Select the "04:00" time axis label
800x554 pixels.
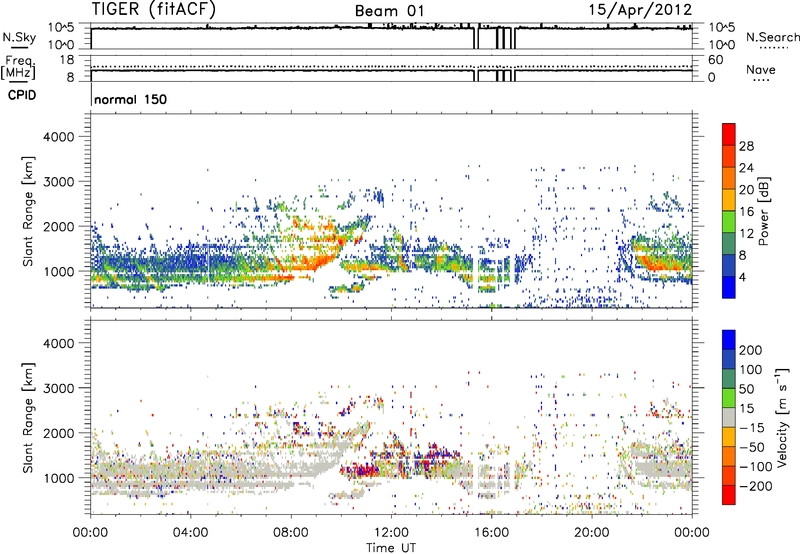click(190, 533)
